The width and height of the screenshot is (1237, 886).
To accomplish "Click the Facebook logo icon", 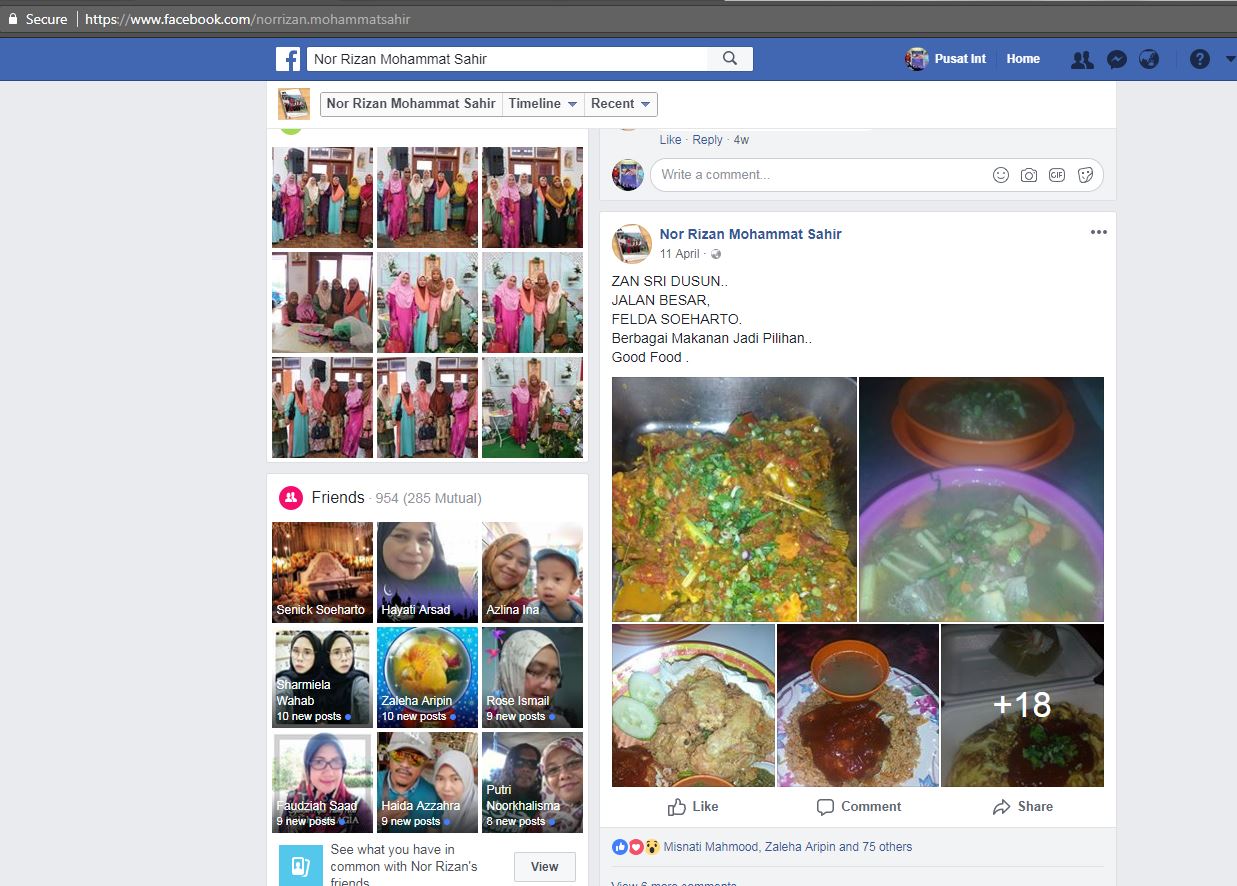I will pyautogui.click(x=288, y=59).
